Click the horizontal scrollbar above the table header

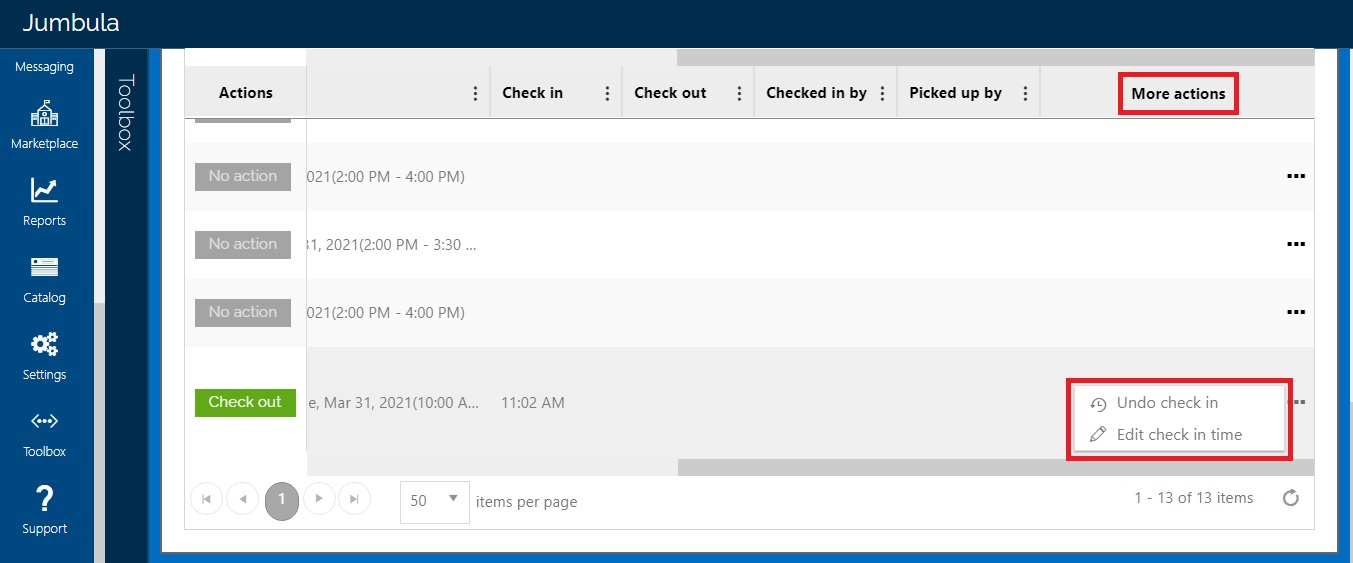click(x=995, y=57)
